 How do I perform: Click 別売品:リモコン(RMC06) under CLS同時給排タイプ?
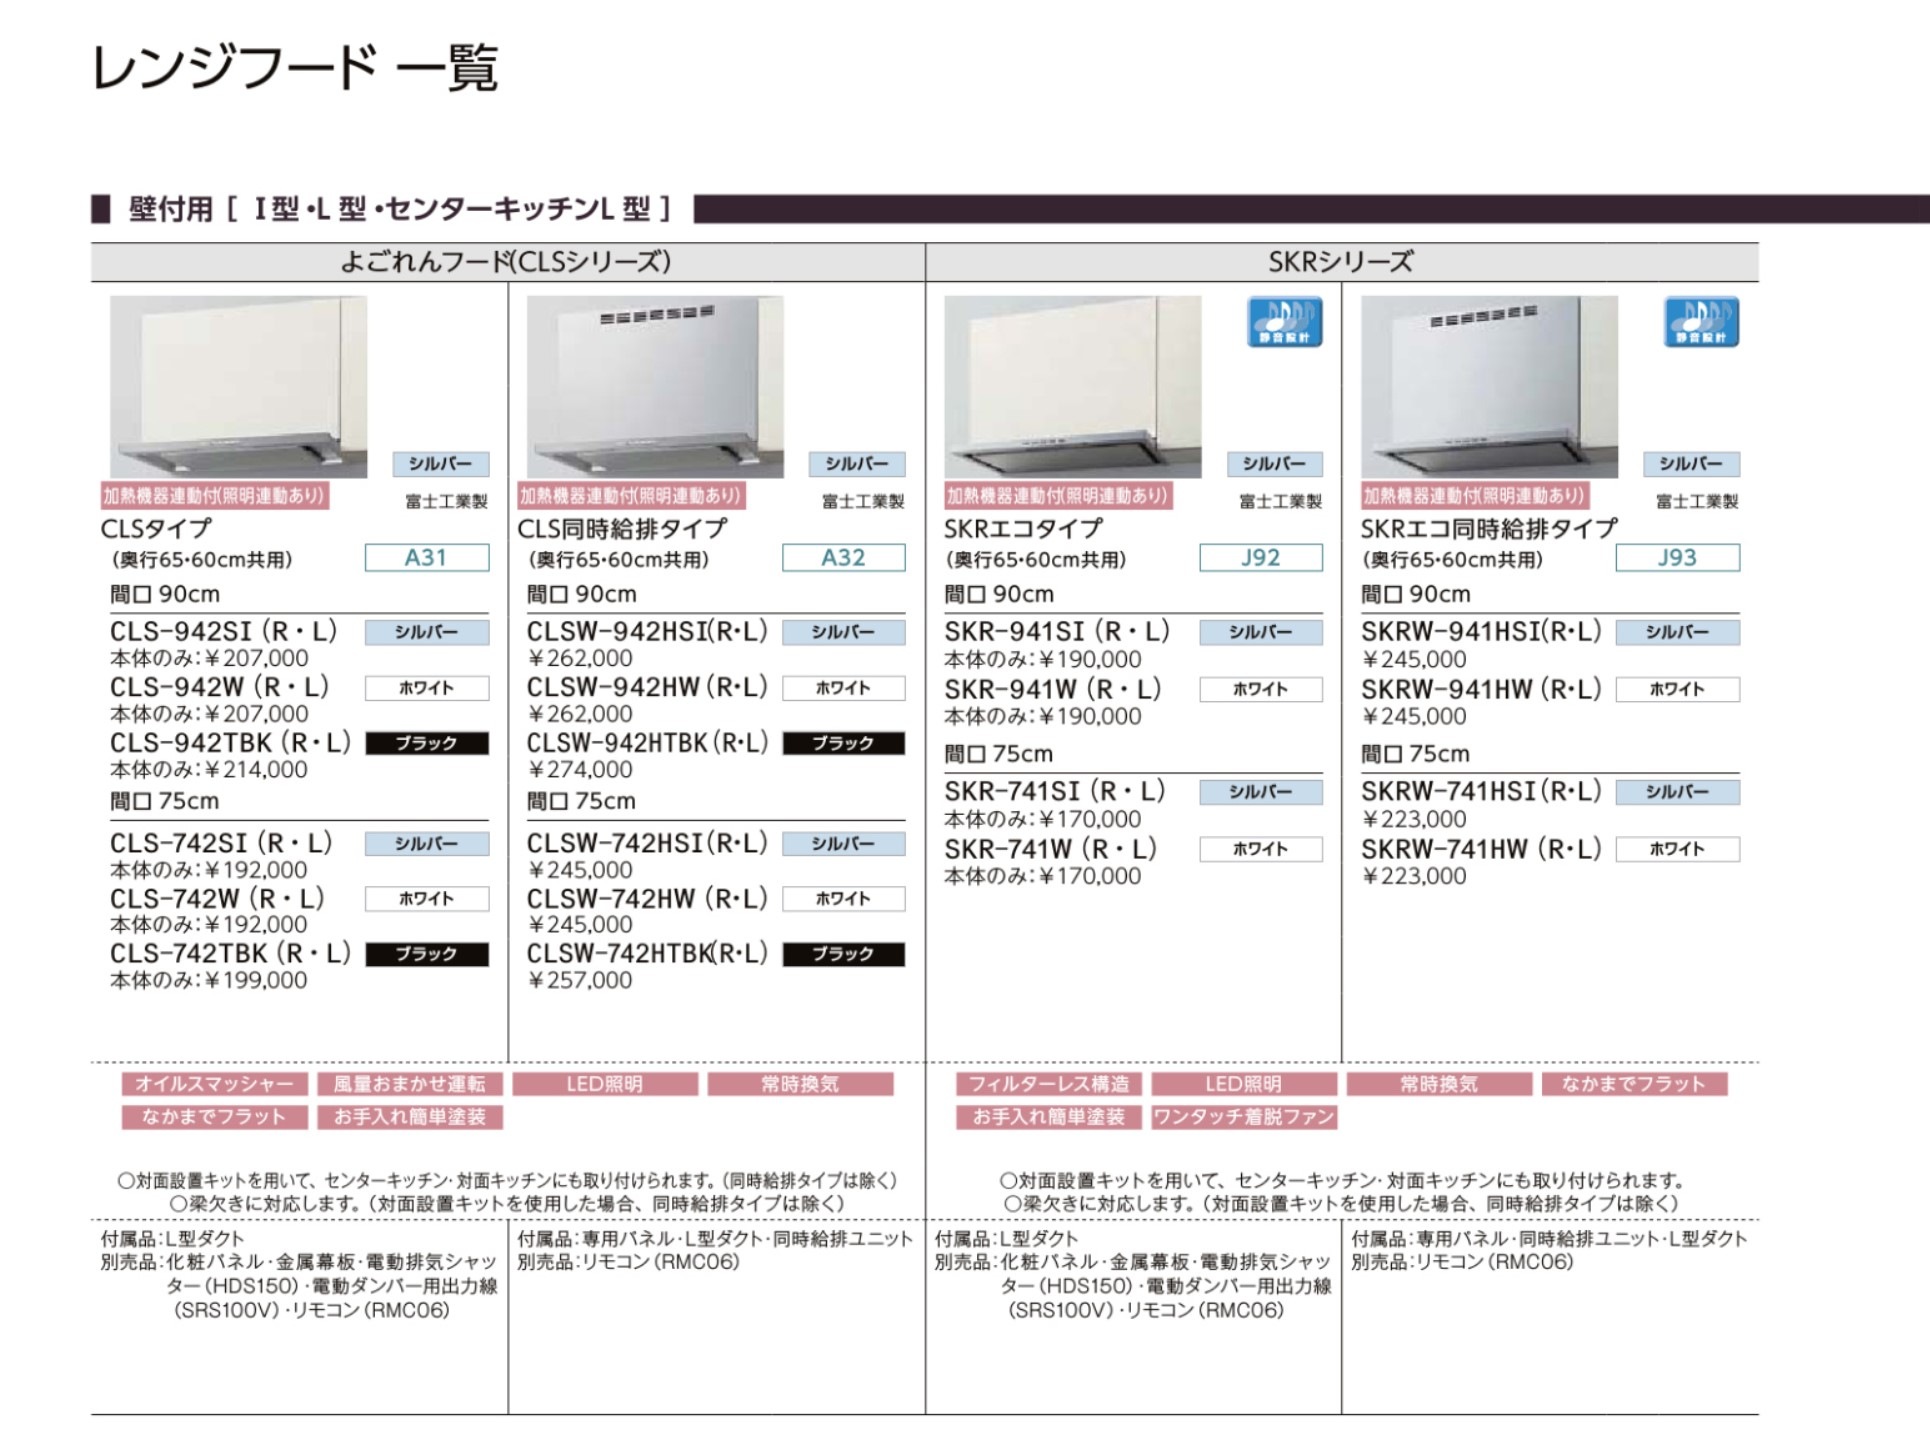[x=628, y=1262]
